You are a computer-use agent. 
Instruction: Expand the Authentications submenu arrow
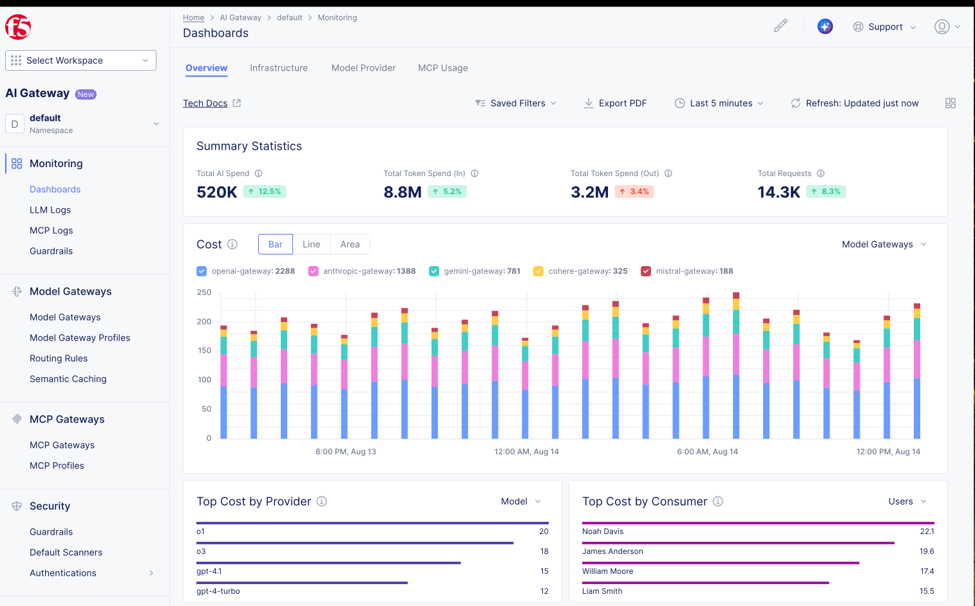[x=151, y=573]
